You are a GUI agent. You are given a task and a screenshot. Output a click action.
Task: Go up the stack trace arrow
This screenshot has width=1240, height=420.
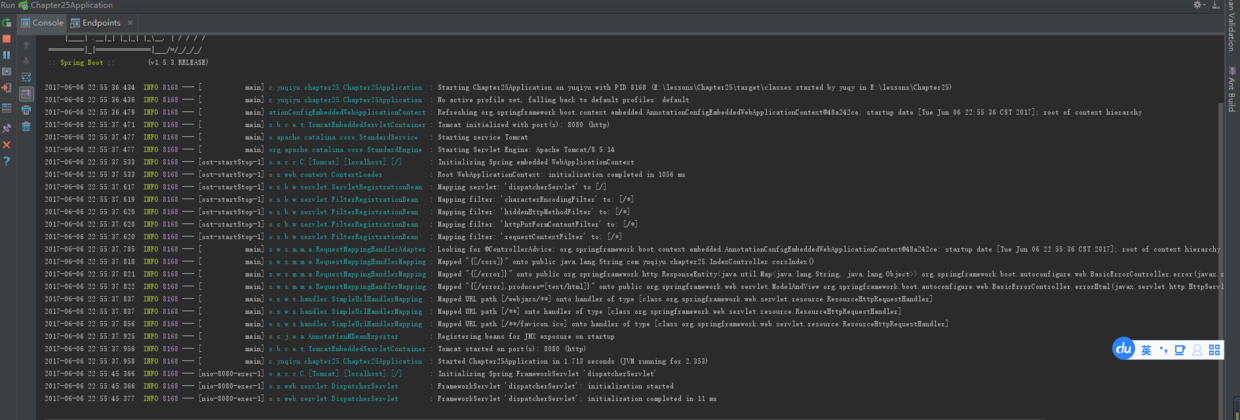(26, 44)
